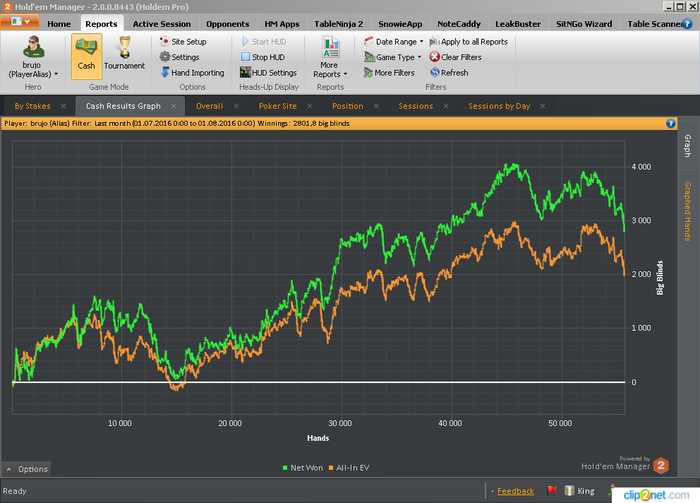The height and width of the screenshot is (503, 700).
Task: Apply filters to all reports
Action: tap(473, 42)
